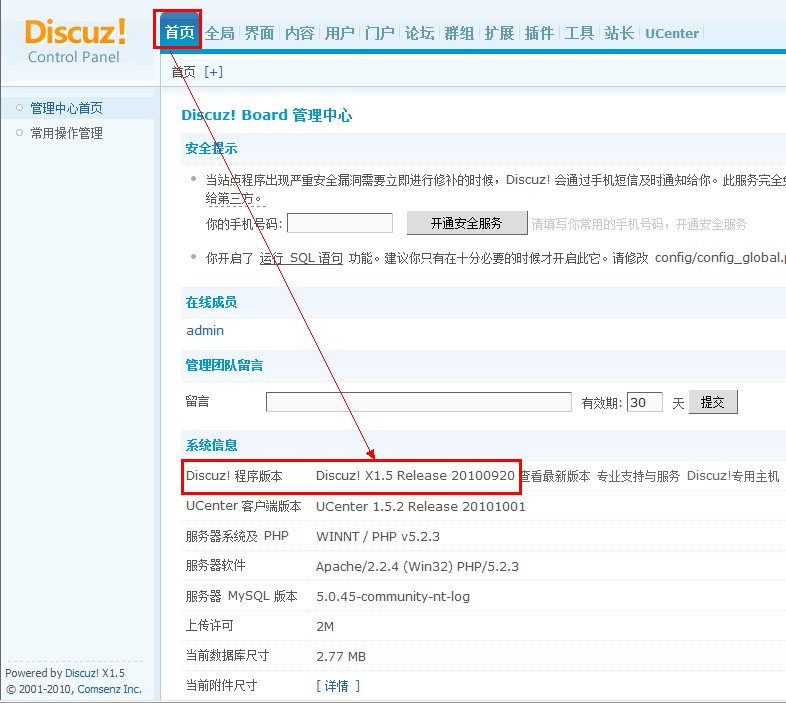Go to the 门户 tab
The image size is (786, 703).
click(x=379, y=33)
